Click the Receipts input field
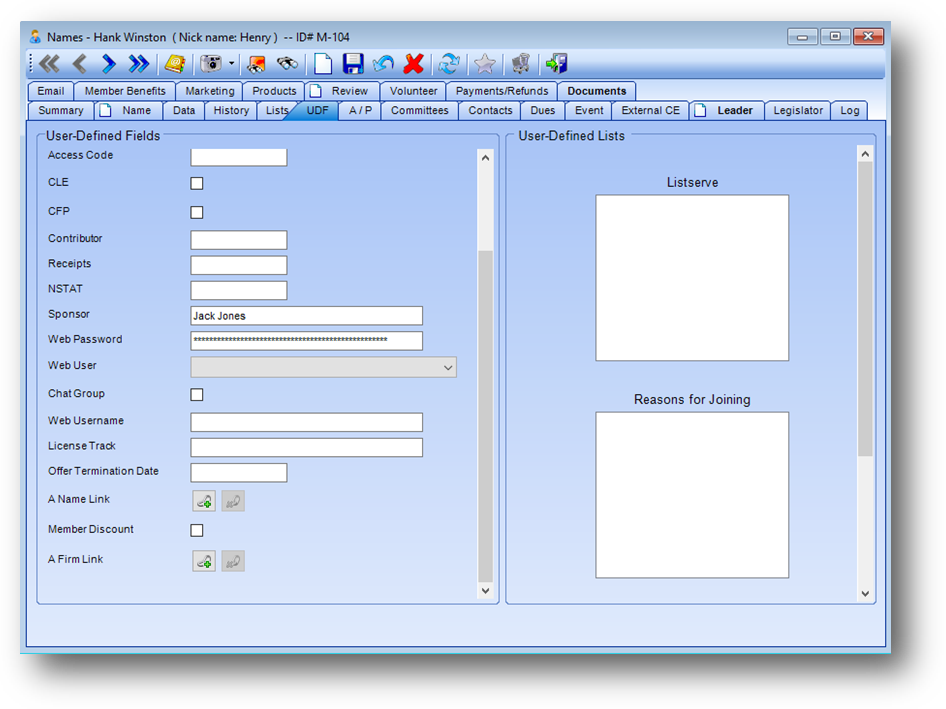Screen dimensions: 946x709 click(239, 265)
